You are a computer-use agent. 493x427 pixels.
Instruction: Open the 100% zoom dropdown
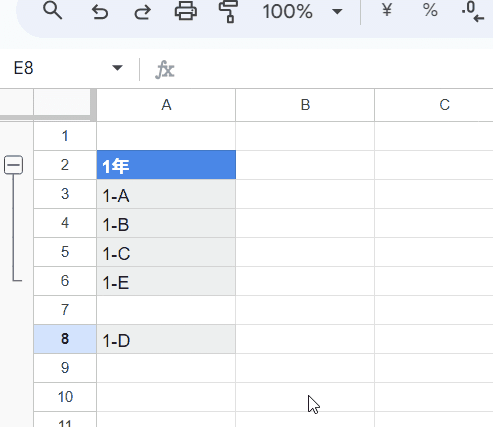[302, 12]
